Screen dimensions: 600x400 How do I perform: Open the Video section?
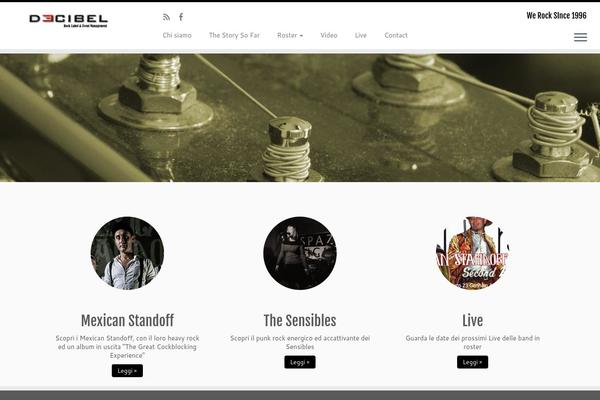pyautogui.click(x=329, y=35)
